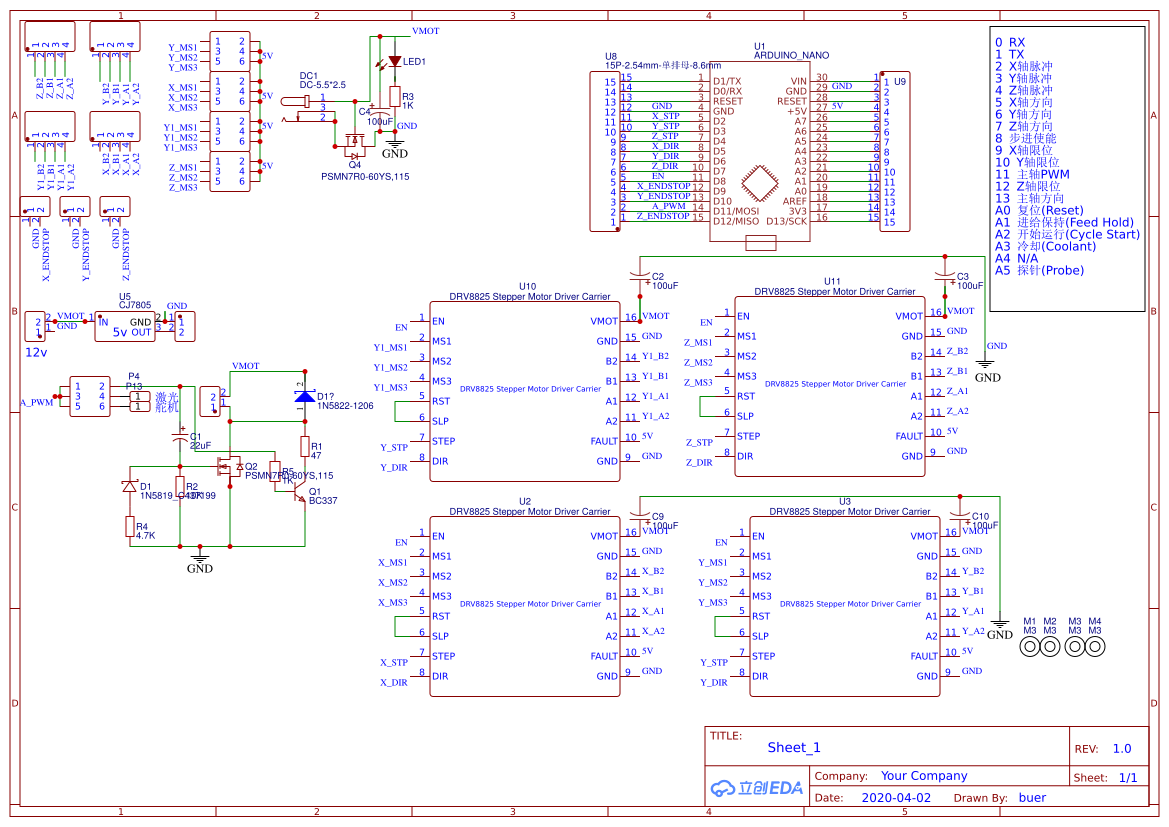This screenshot has height=827, width=1169.
Task: Click the '12v' connector label
Action: click(37, 352)
